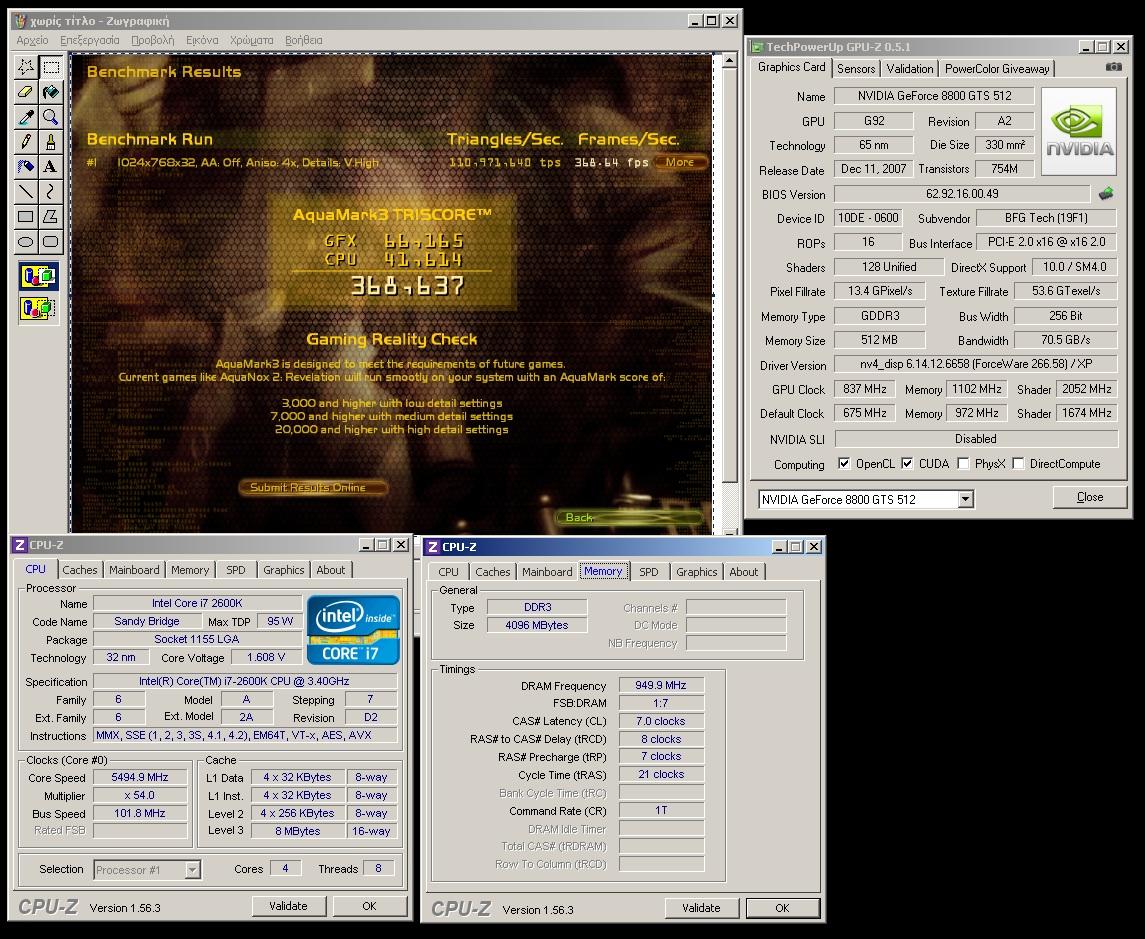Switch to the Sensors tab in GPU-Z
The height and width of the screenshot is (939, 1145).
pyautogui.click(x=856, y=69)
